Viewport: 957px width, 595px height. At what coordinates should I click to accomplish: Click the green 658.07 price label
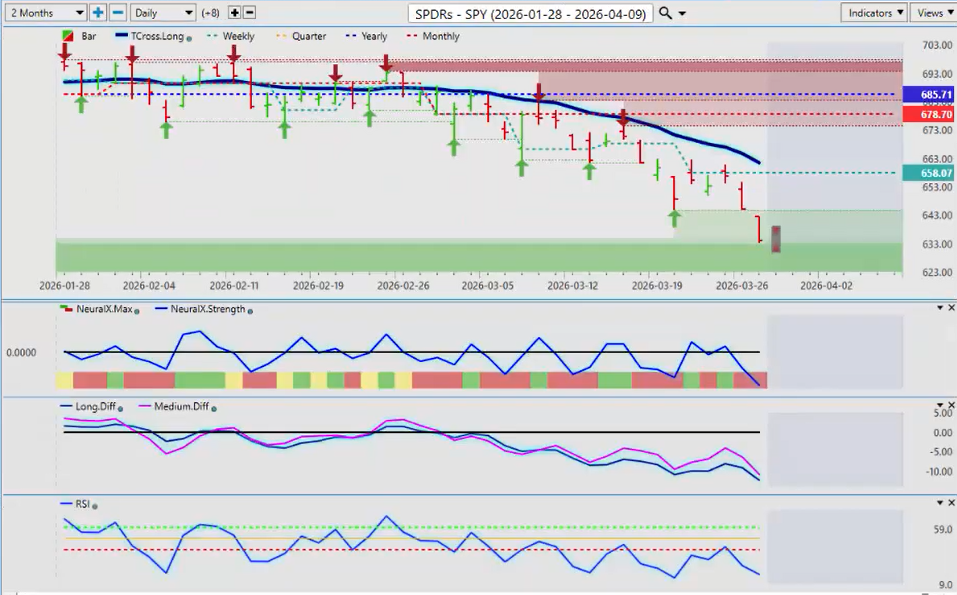[x=929, y=173]
